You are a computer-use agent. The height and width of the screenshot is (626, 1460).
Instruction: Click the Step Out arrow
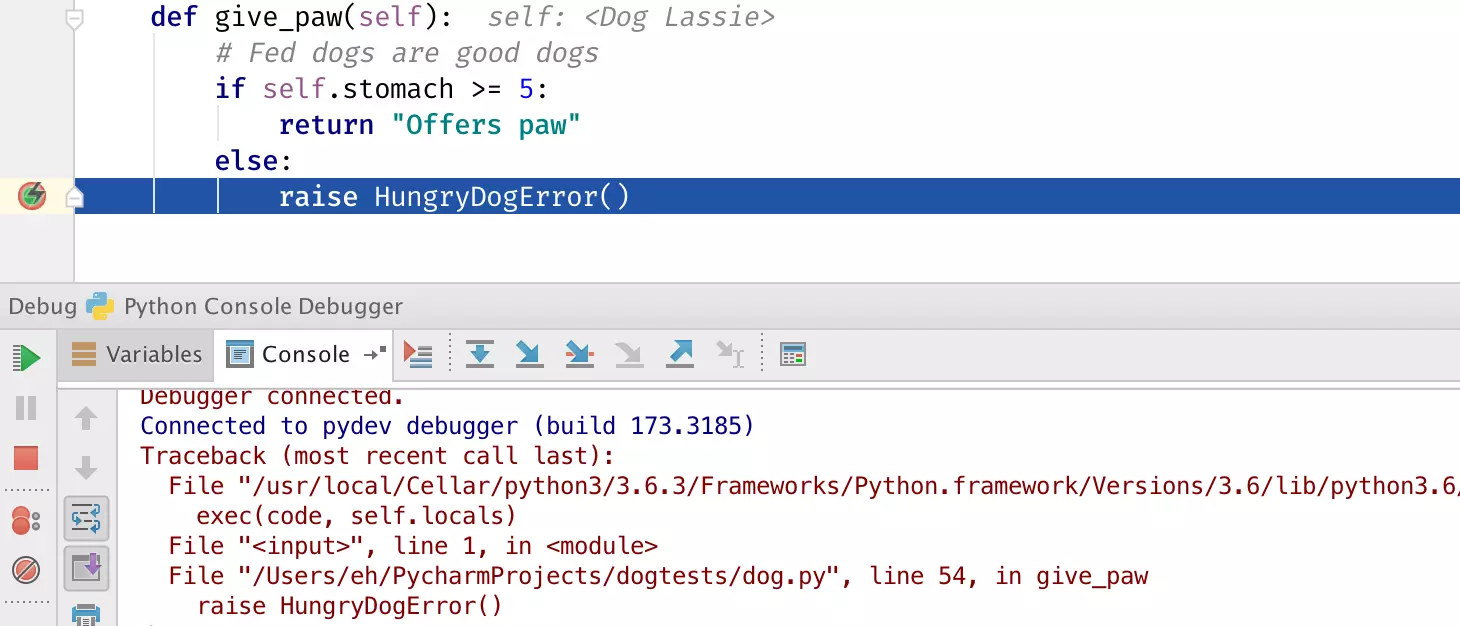(680, 354)
